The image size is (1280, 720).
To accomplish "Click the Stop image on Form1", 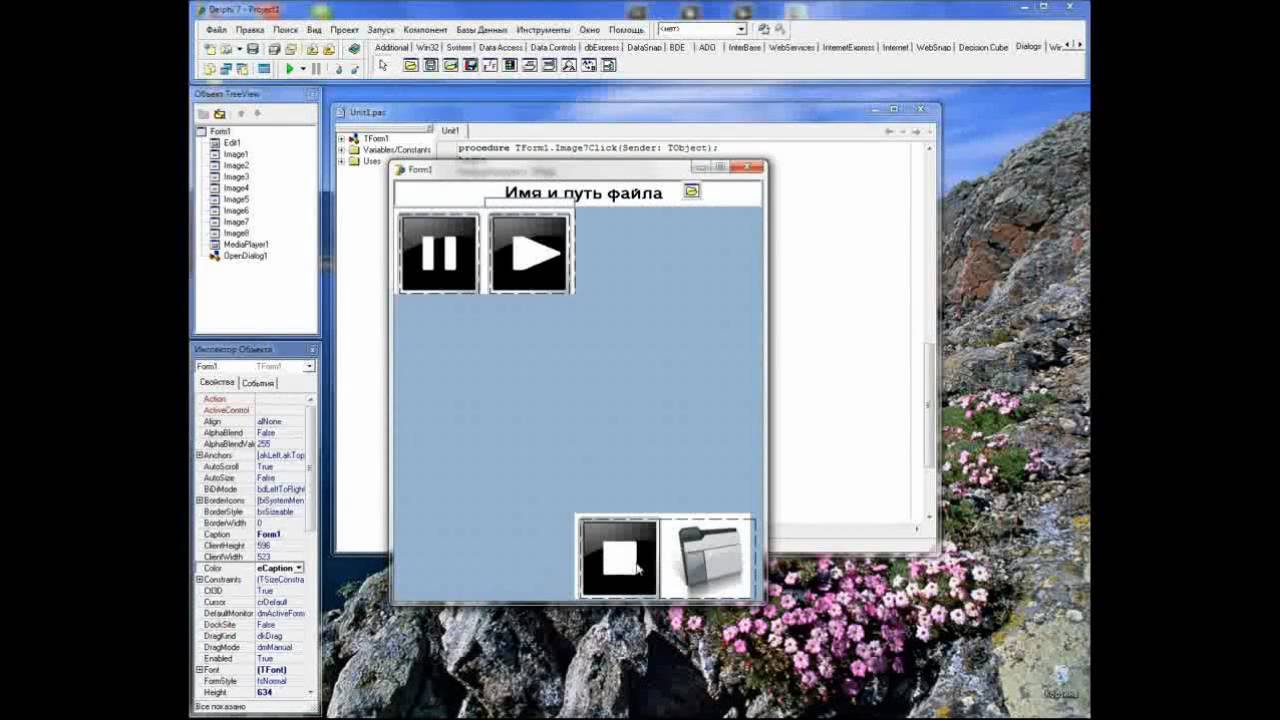I will (x=619, y=558).
